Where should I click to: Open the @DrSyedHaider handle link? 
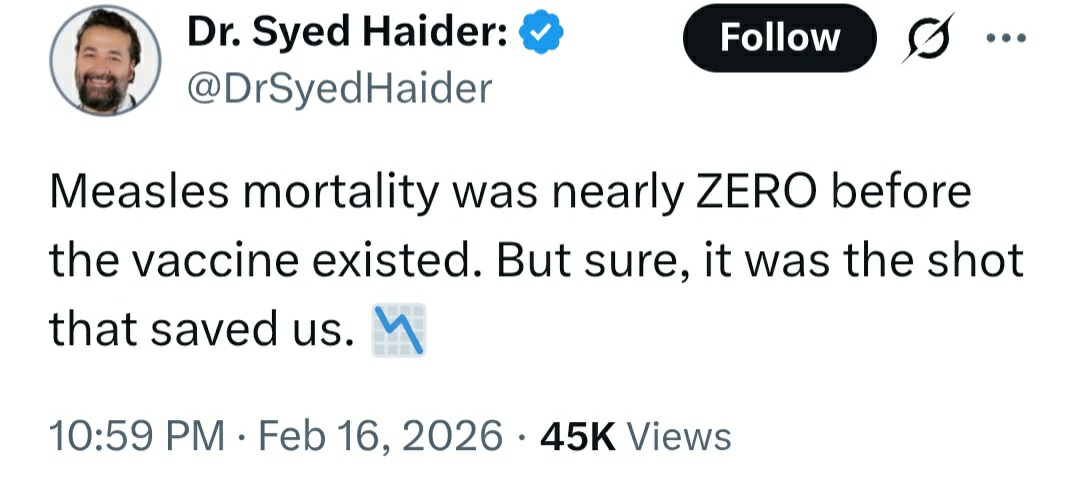[339, 88]
